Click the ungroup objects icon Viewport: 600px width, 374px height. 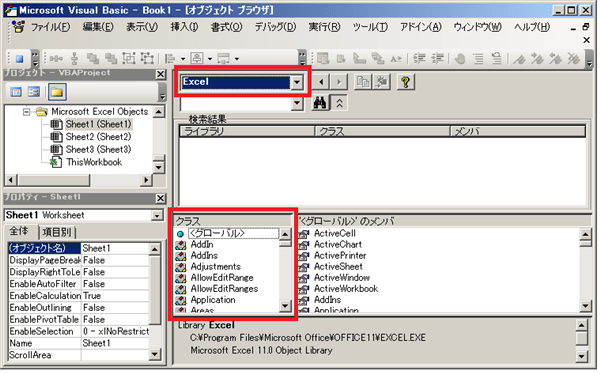click(147, 59)
